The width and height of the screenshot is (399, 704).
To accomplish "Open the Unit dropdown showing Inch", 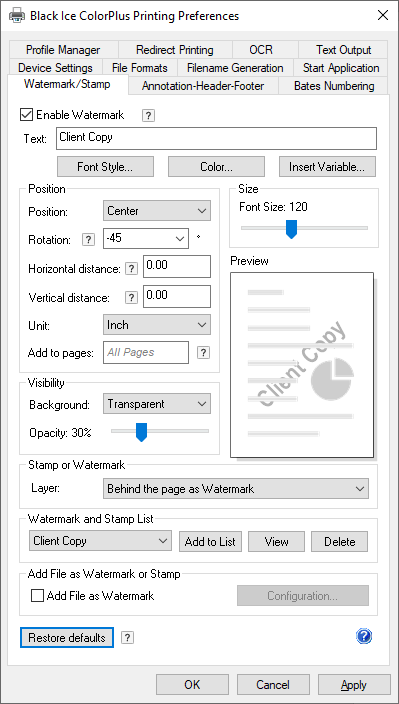I will 157,325.
